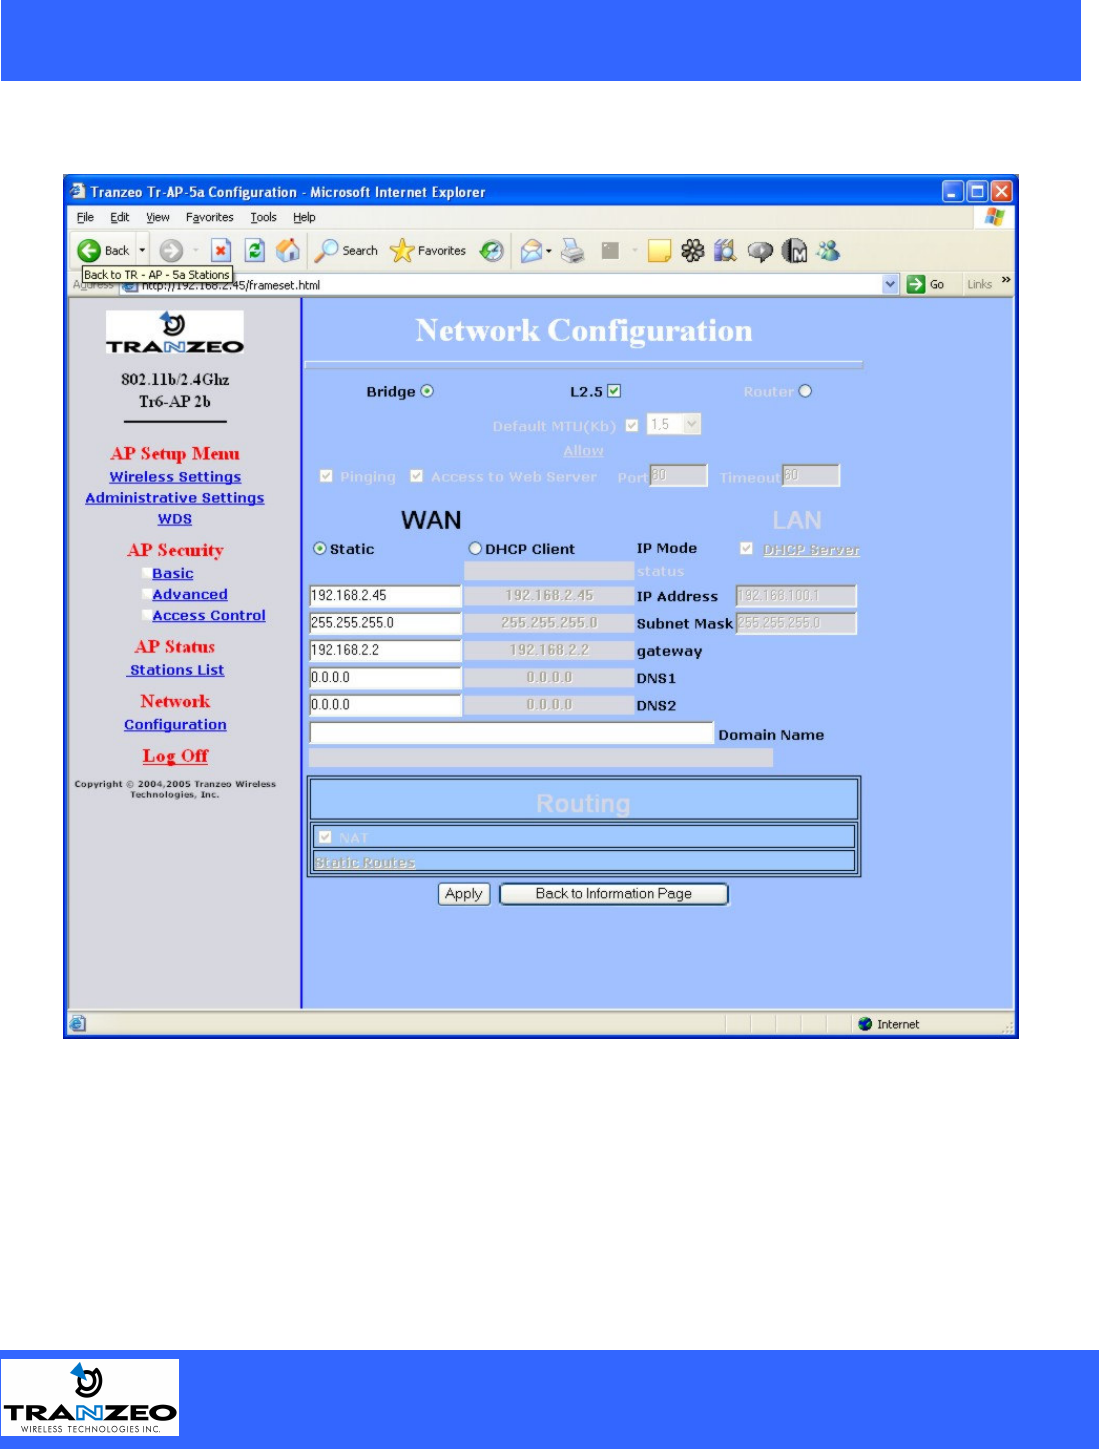Select the Static WAN radio button

320,548
